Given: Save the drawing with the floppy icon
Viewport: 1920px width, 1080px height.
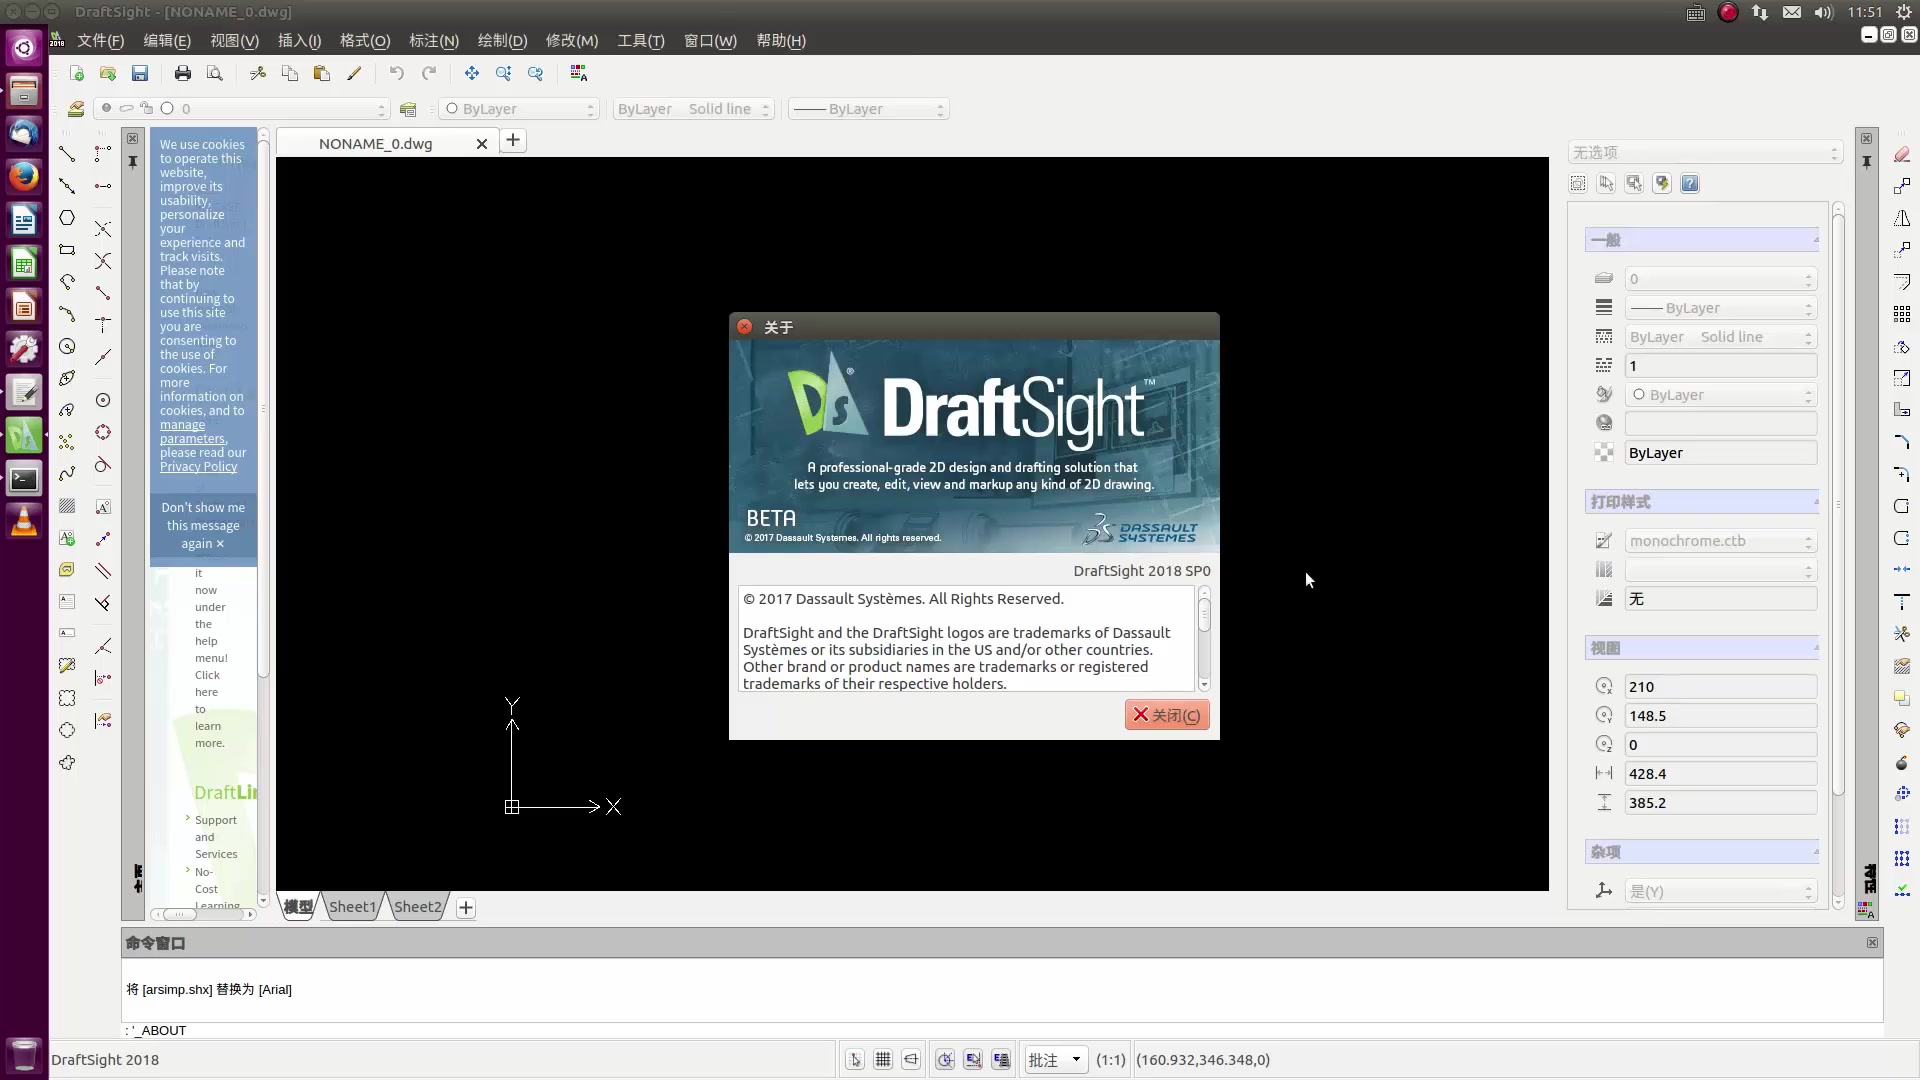Looking at the screenshot, I should 140,73.
